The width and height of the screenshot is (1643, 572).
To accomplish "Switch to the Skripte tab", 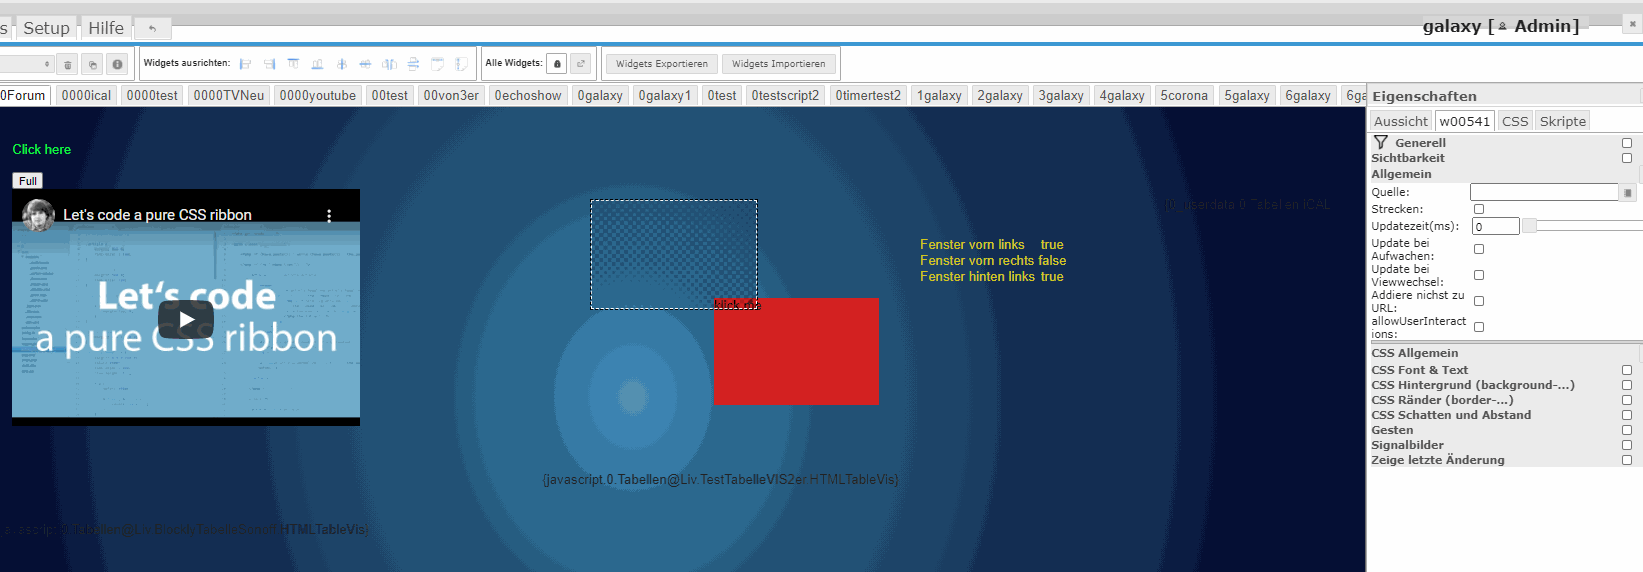I will 1563,121.
